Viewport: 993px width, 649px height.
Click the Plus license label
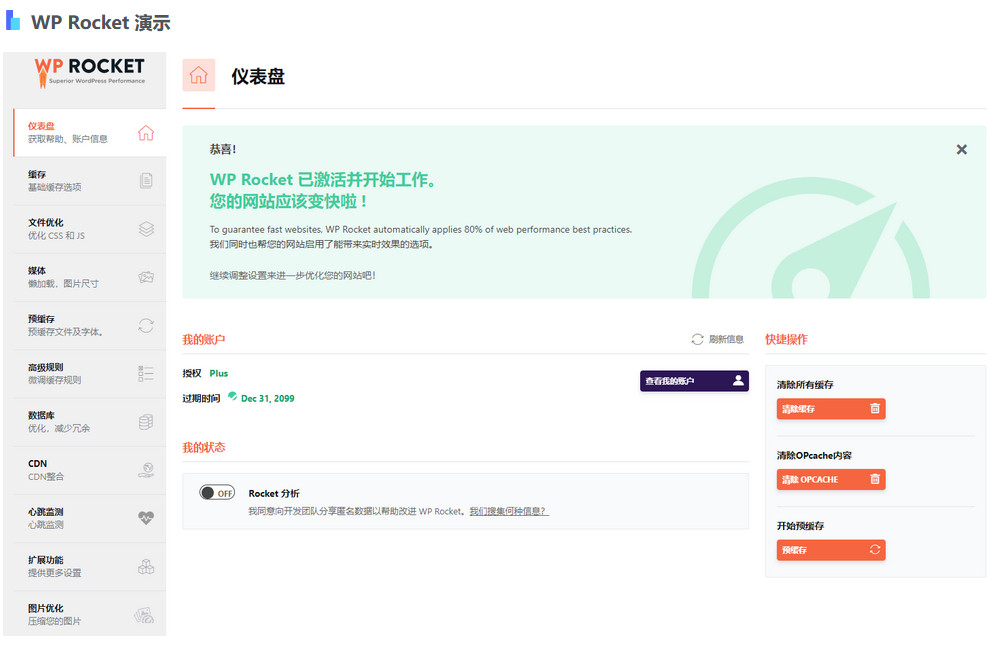[218, 374]
